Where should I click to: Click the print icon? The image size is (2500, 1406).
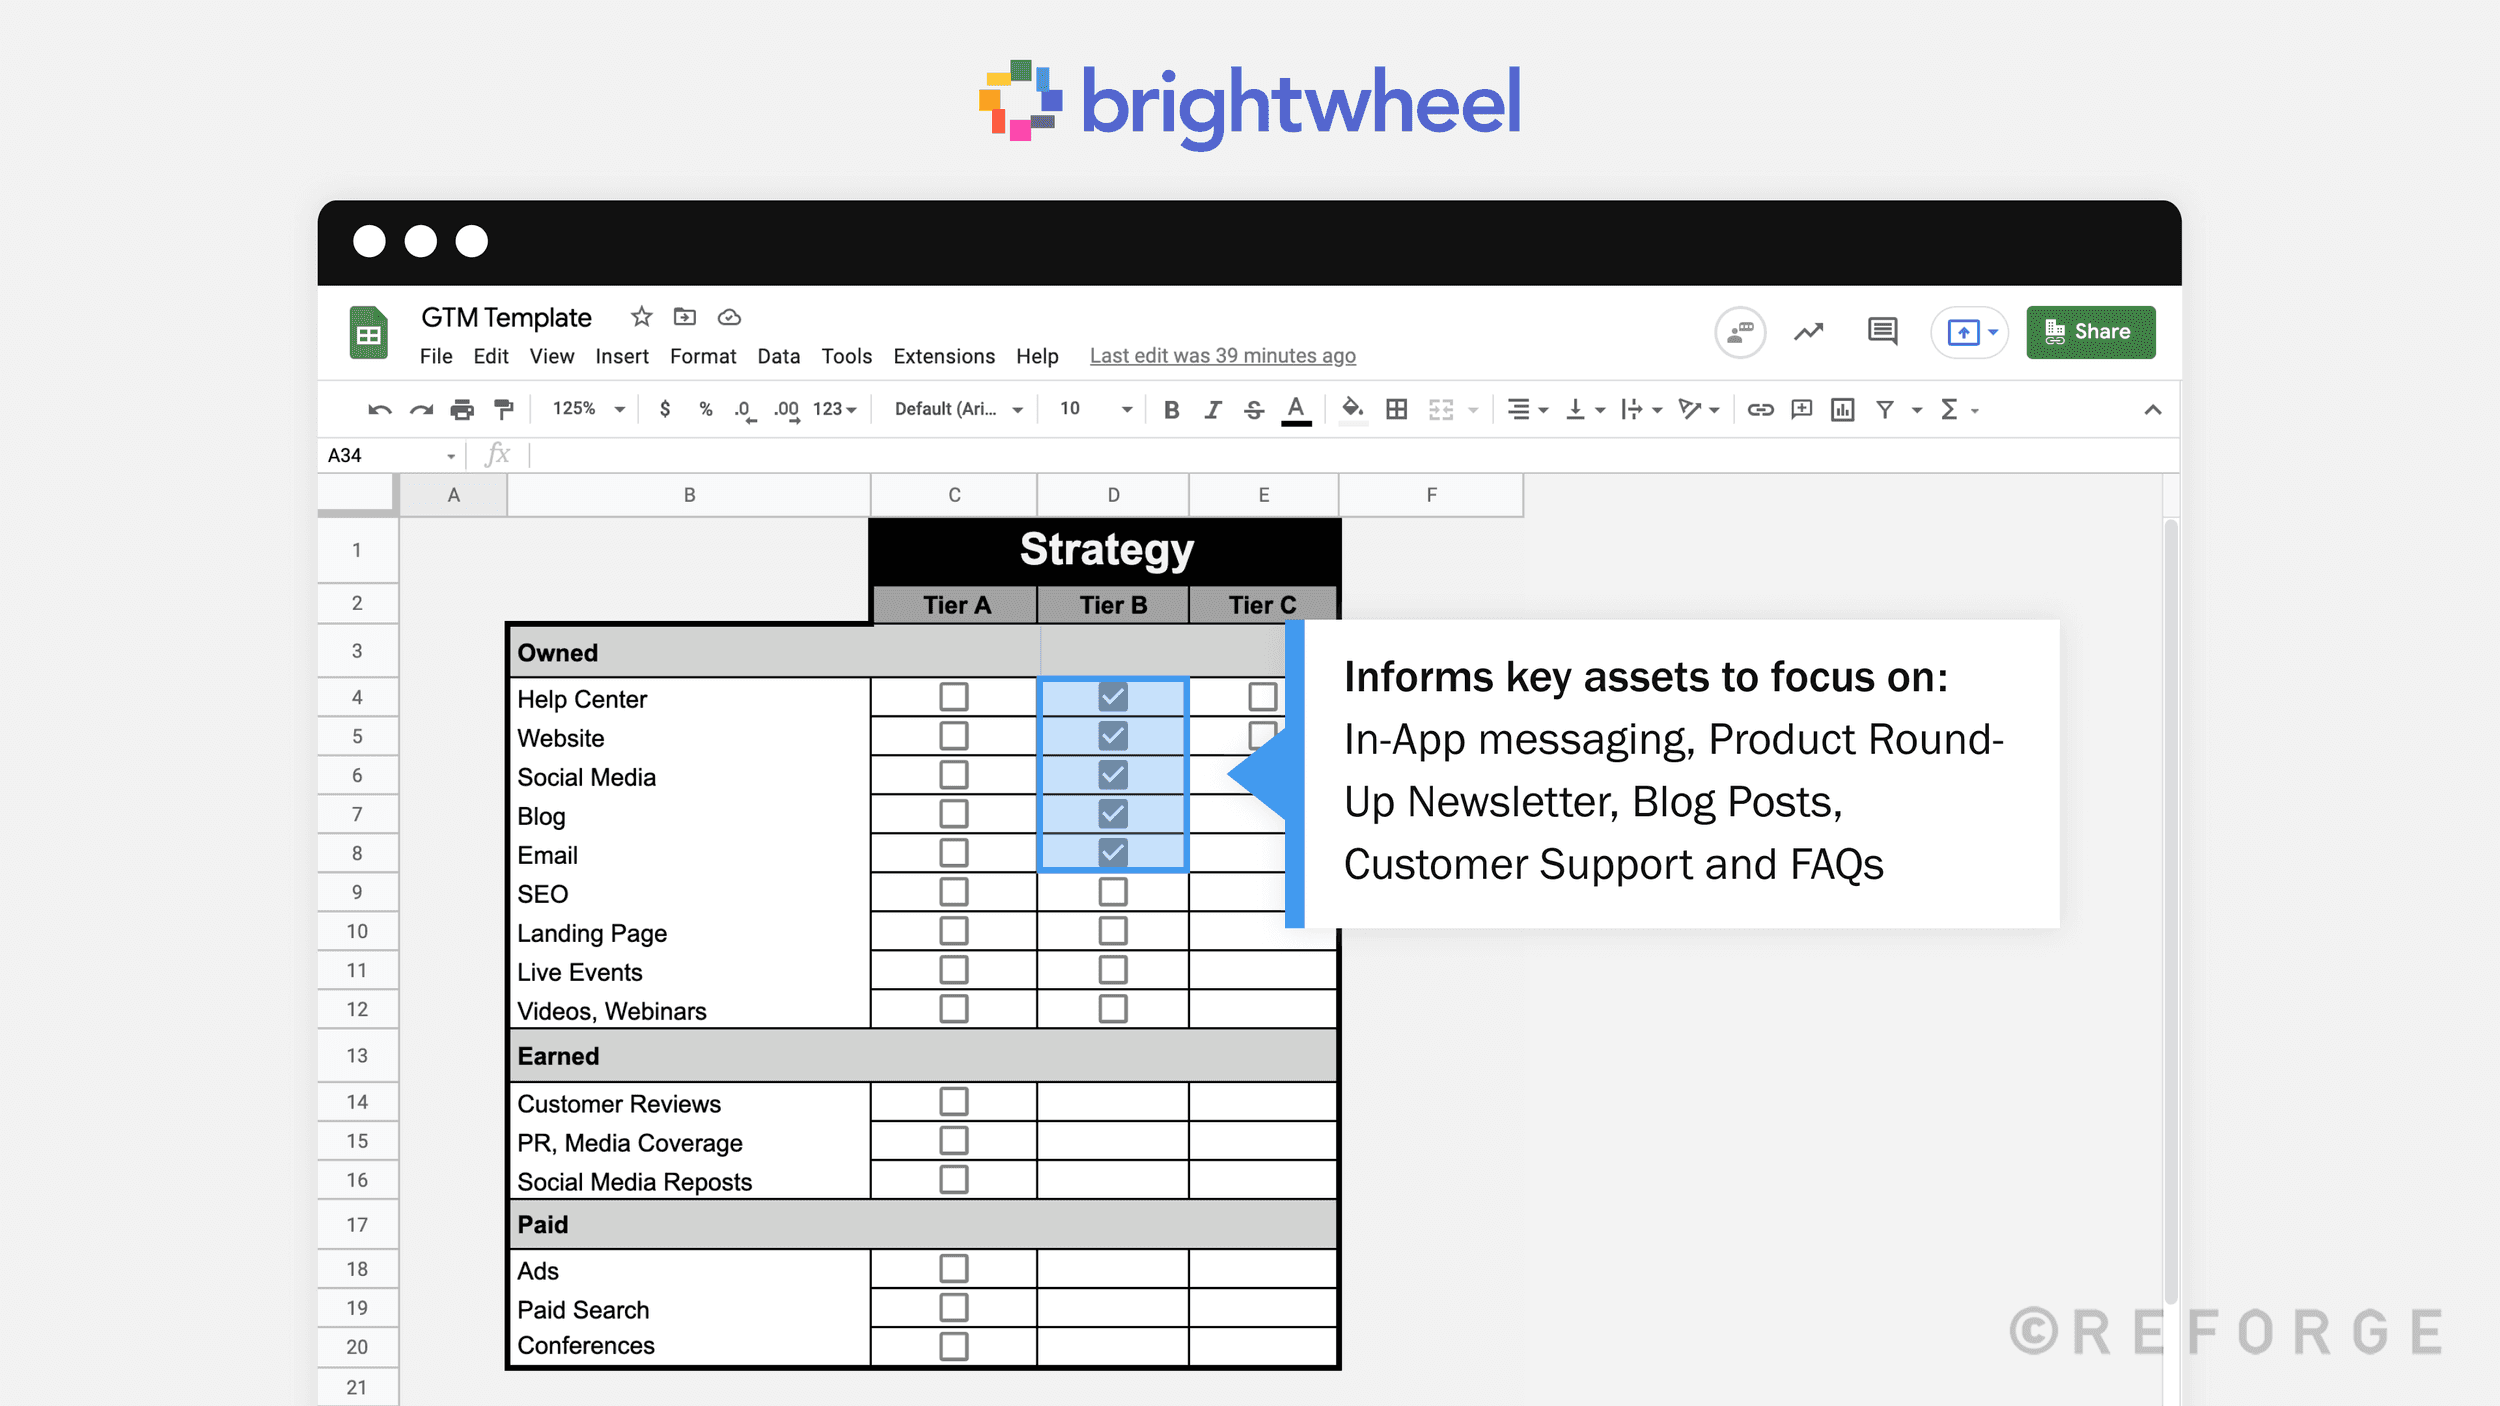461,409
